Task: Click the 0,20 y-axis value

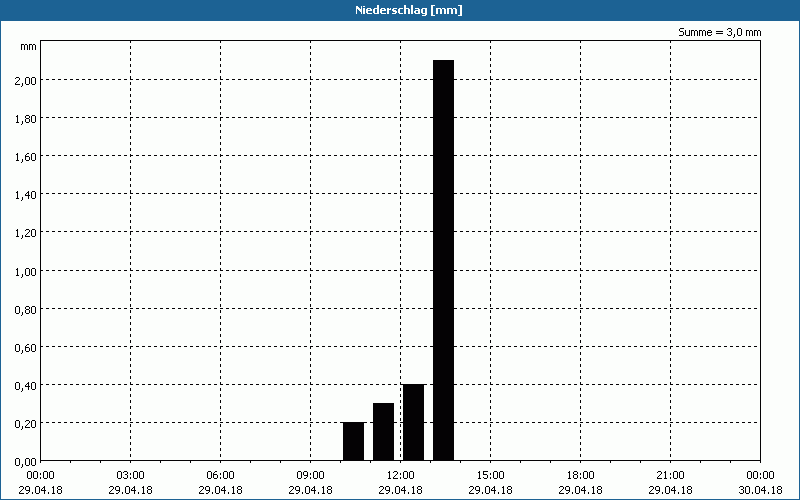Action: point(26,423)
